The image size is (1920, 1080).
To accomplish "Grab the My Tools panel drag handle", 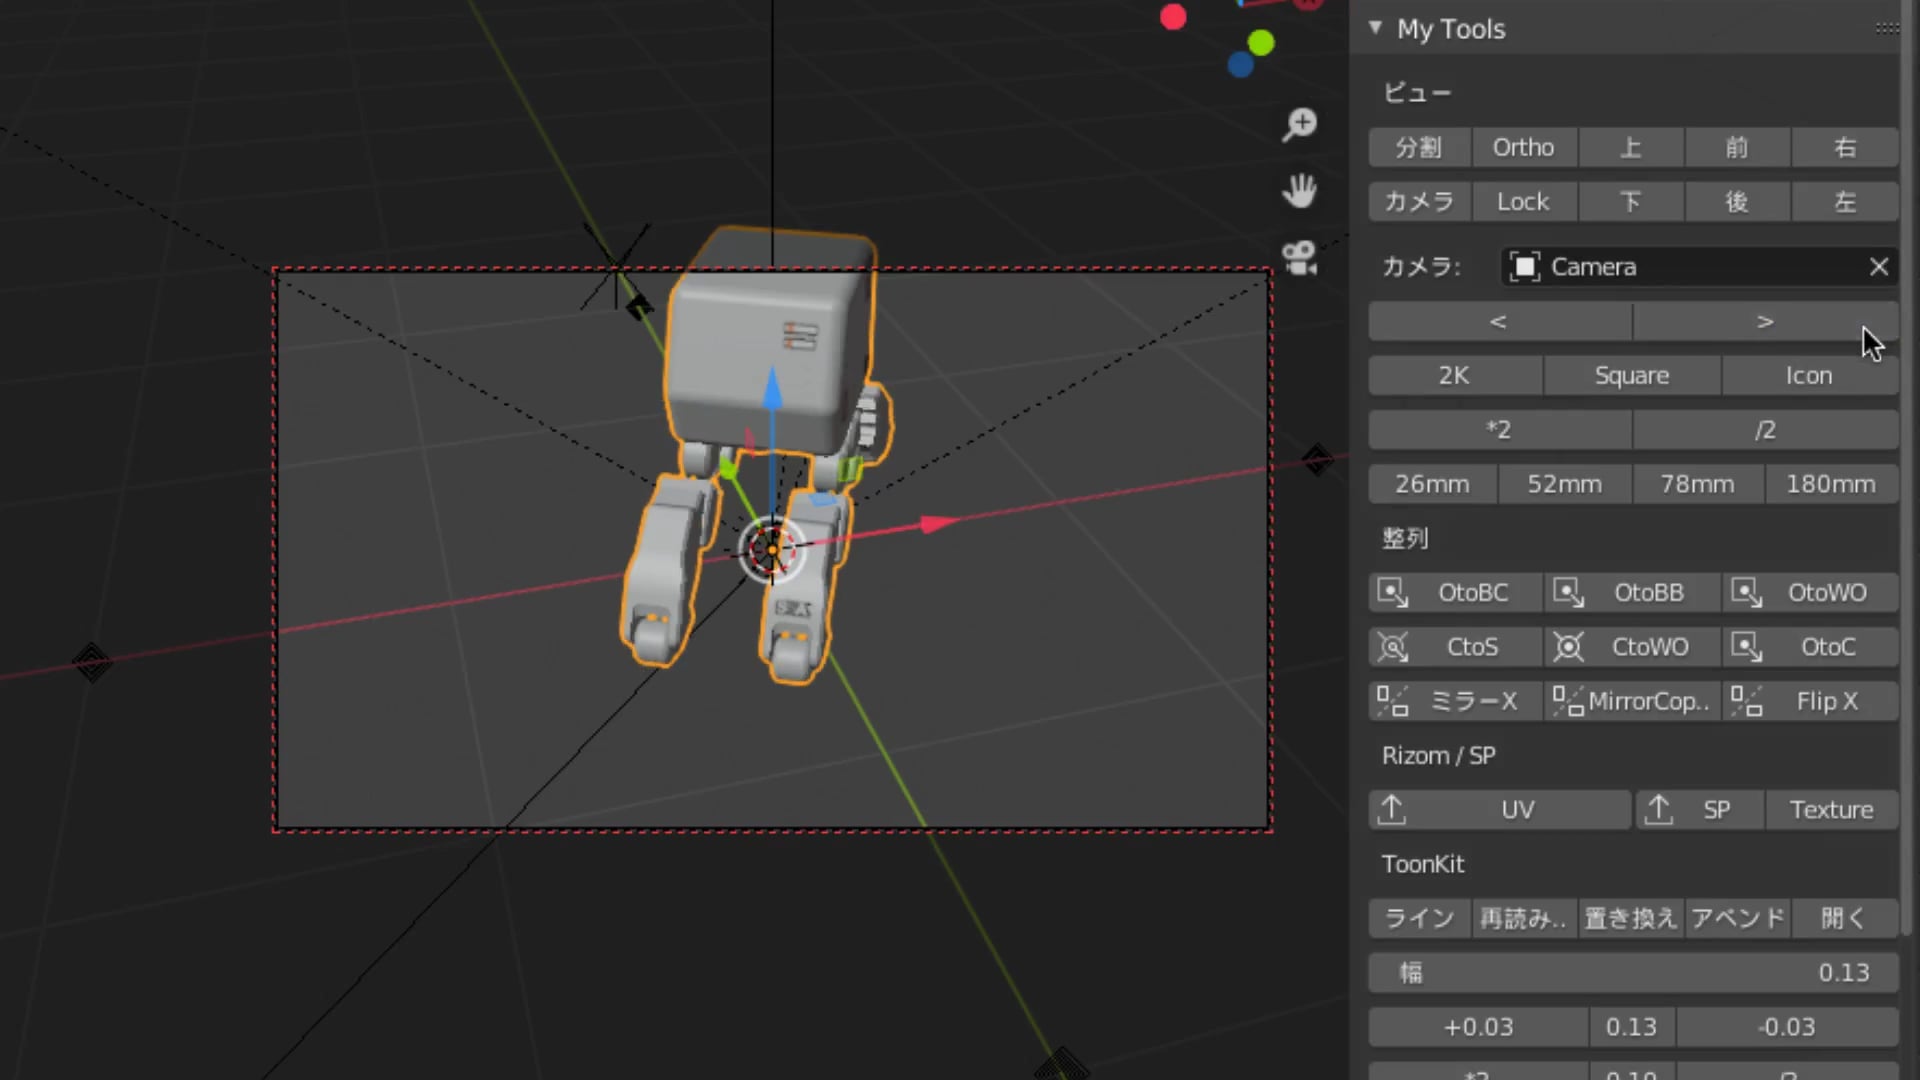I will click(x=1886, y=28).
